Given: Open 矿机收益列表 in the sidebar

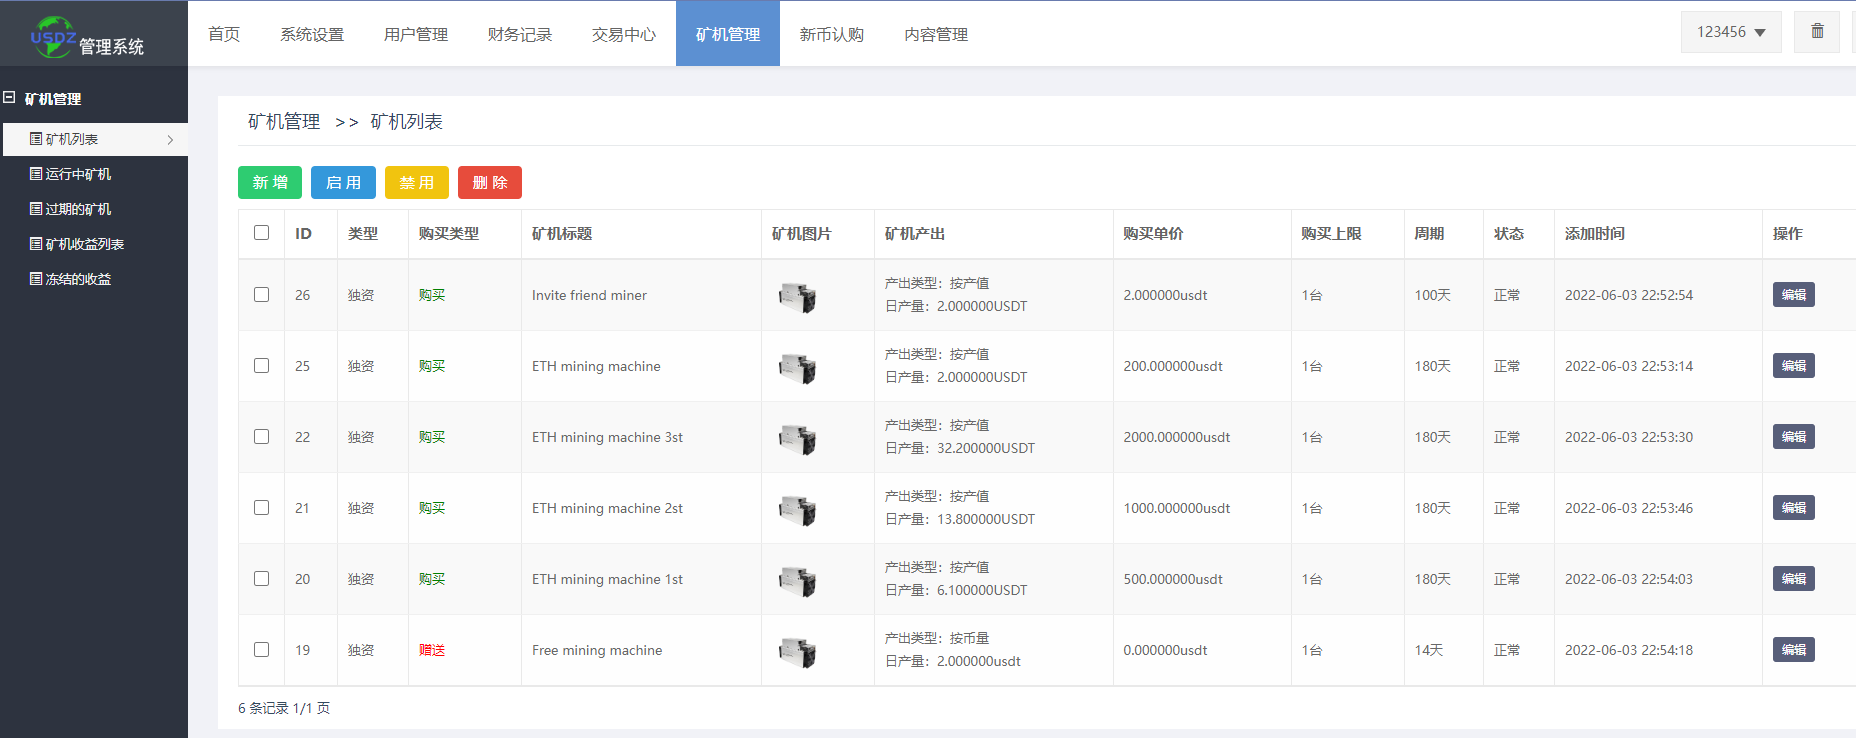Looking at the screenshot, I should point(84,244).
